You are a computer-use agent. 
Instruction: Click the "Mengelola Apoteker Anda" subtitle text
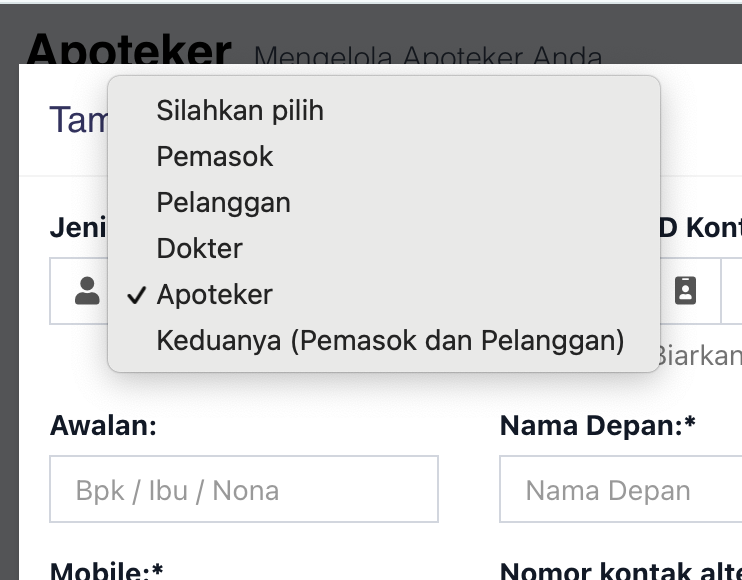click(428, 56)
